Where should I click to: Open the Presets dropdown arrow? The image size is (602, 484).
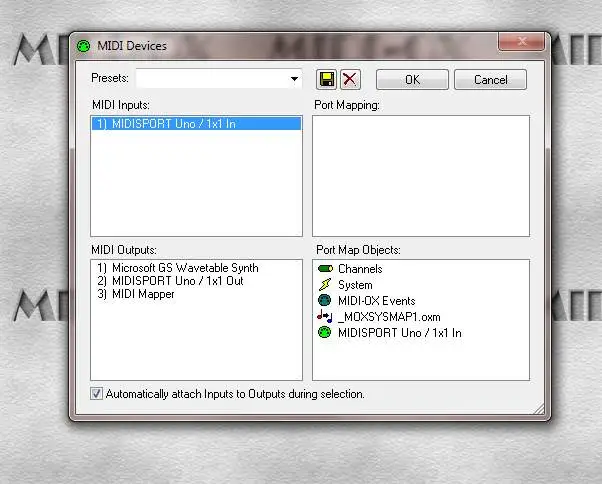coord(294,79)
